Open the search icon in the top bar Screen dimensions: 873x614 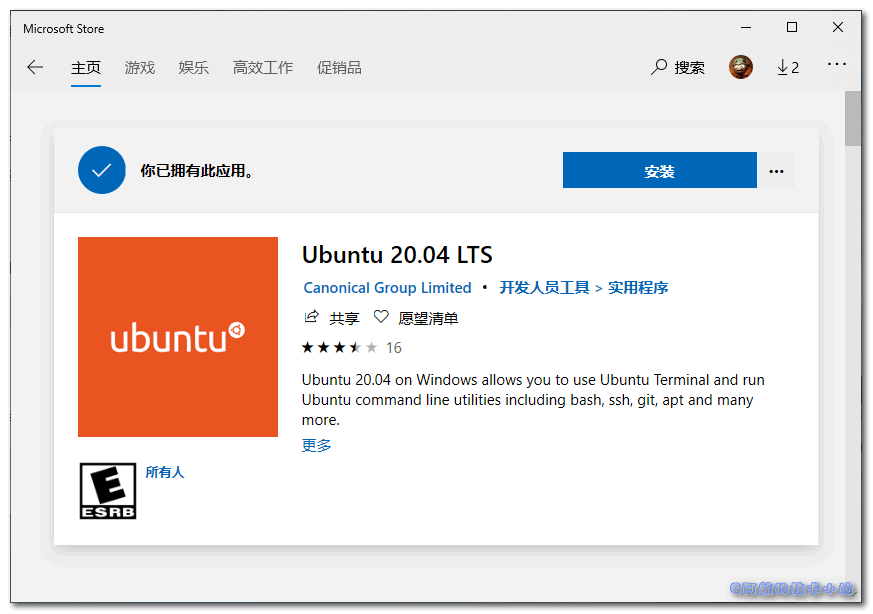tap(658, 67)
